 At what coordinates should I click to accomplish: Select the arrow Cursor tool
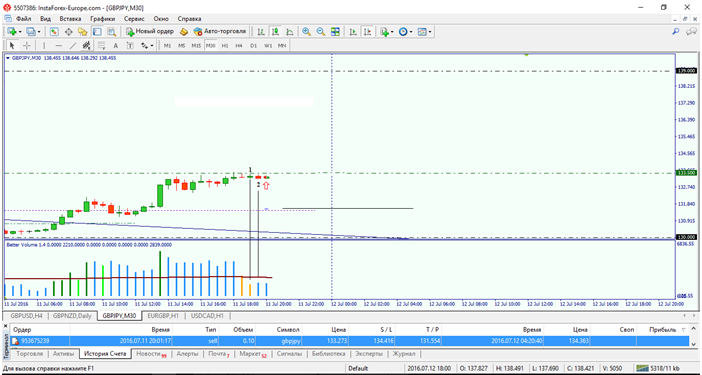pyautogui.click(x=12, y=45)
